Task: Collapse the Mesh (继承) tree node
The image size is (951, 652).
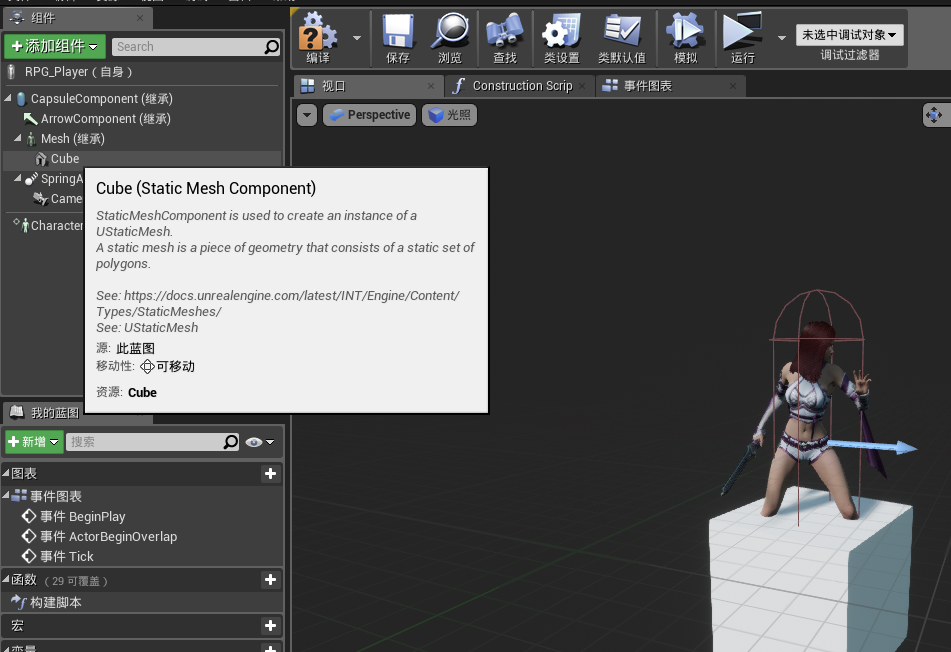Action: tap(17, 139)
